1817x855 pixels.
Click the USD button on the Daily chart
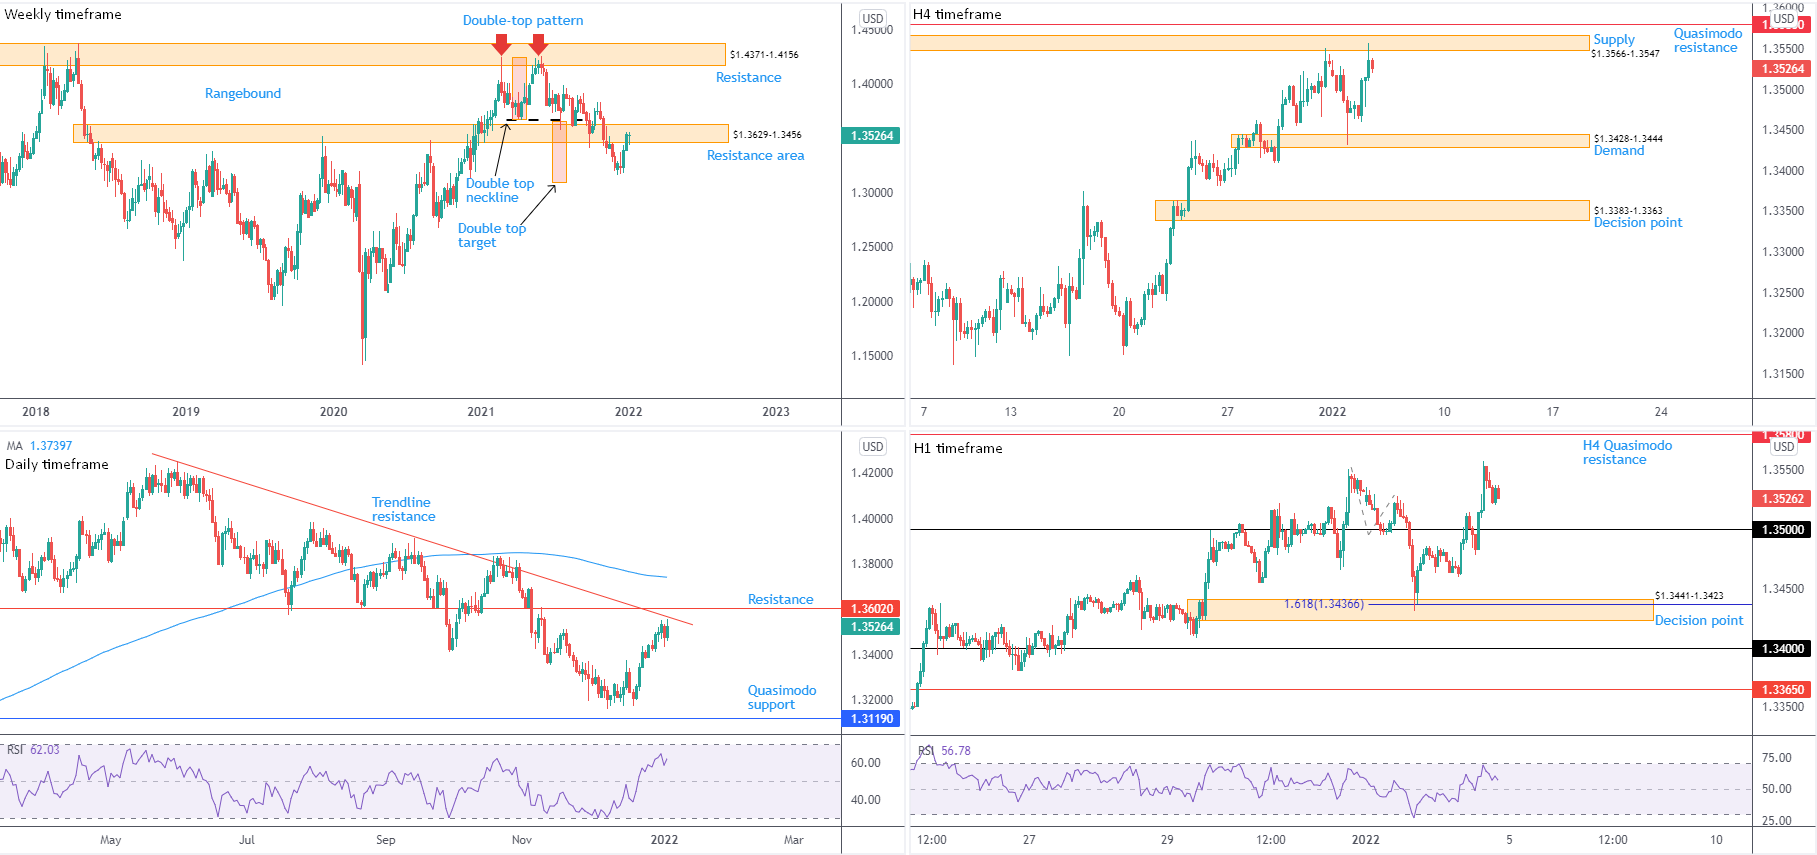tap(873, 447)
